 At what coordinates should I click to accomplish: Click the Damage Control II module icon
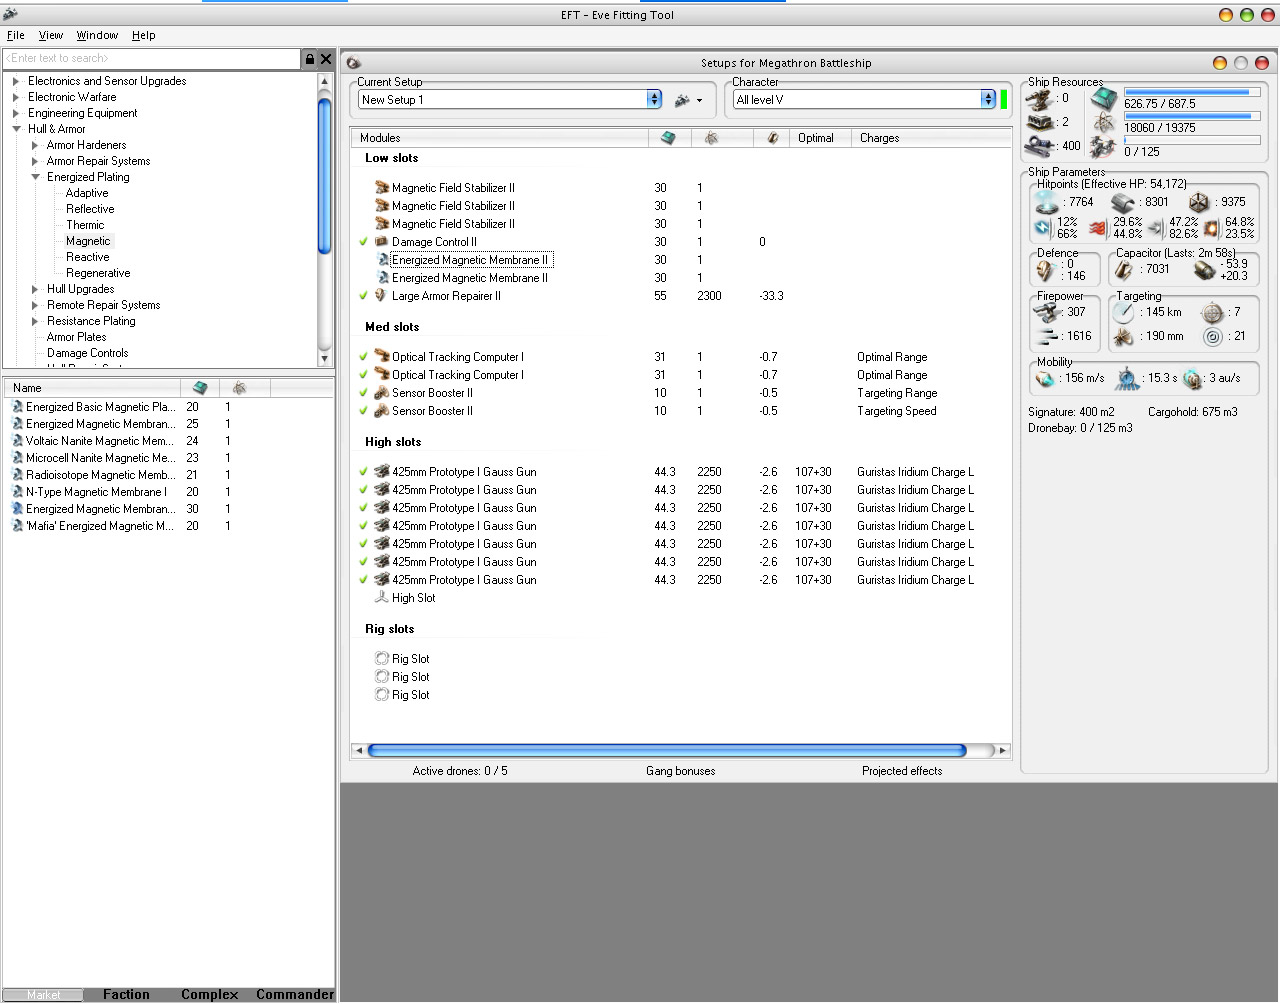[x=381, y=242]
